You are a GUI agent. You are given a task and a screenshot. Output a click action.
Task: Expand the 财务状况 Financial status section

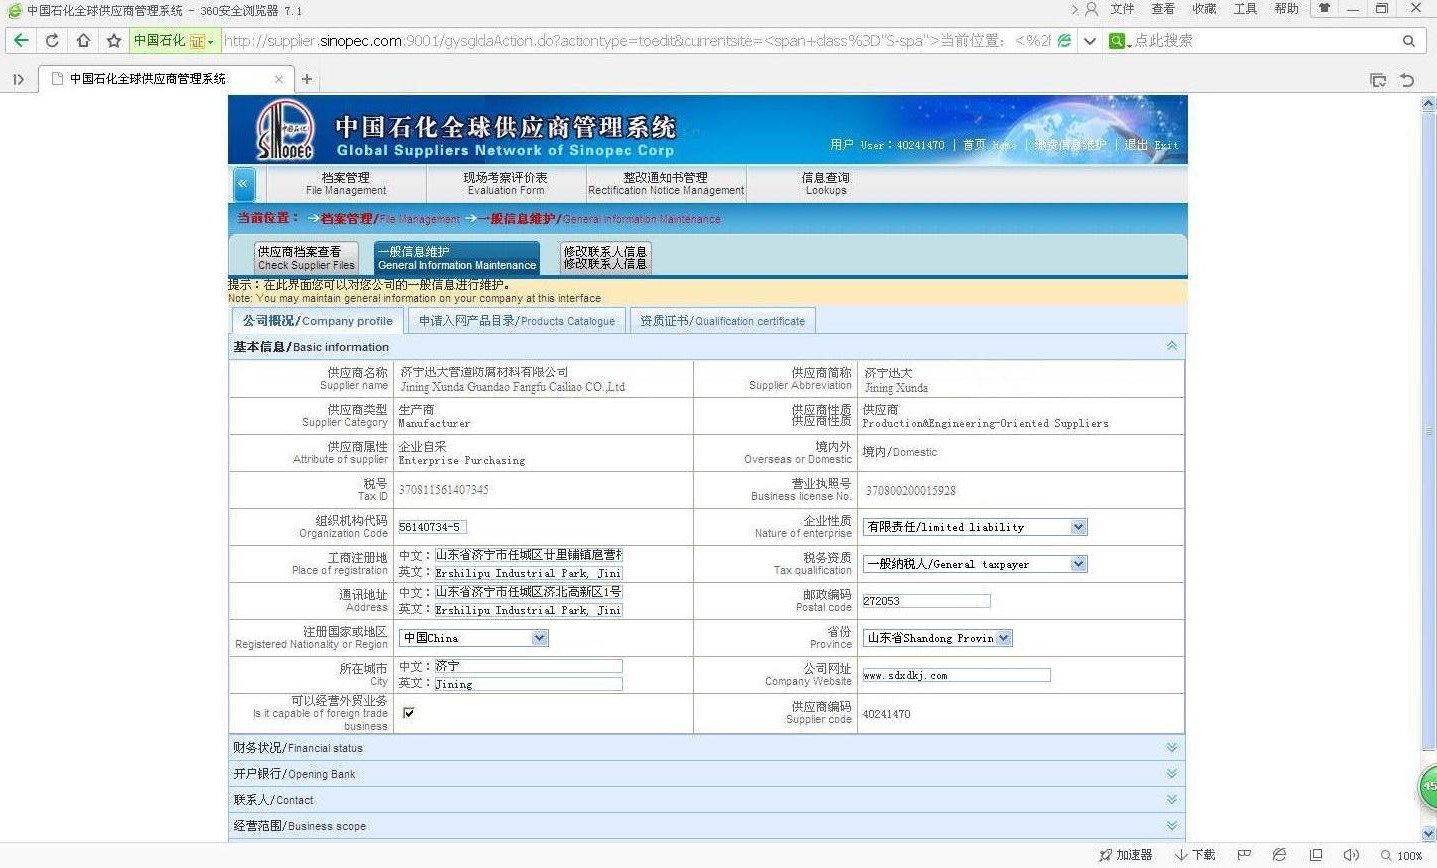click(1171, 747)
